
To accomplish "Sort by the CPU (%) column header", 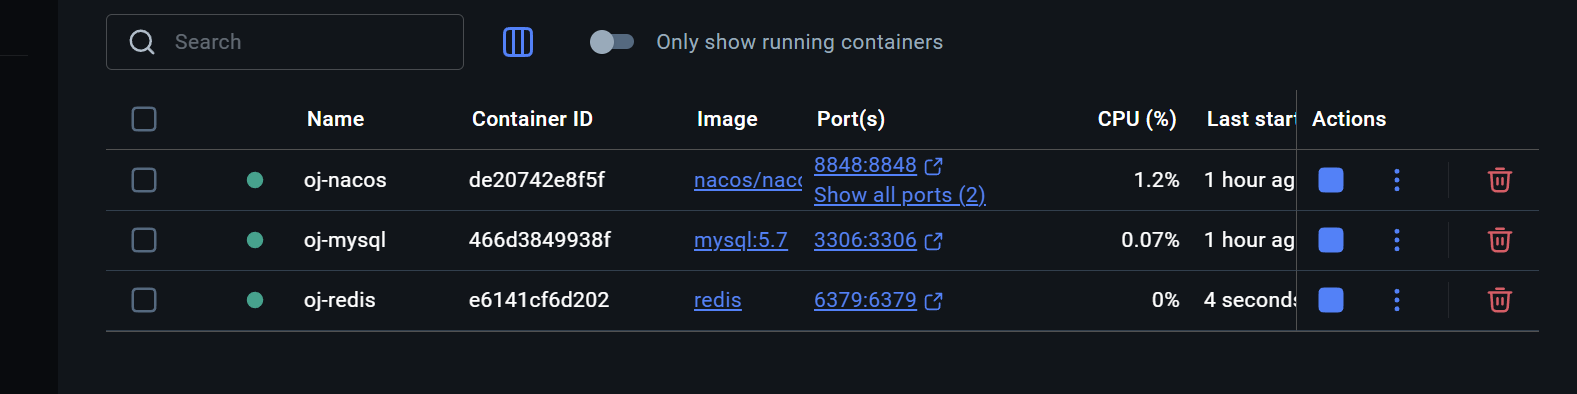I will (1137, 119).
